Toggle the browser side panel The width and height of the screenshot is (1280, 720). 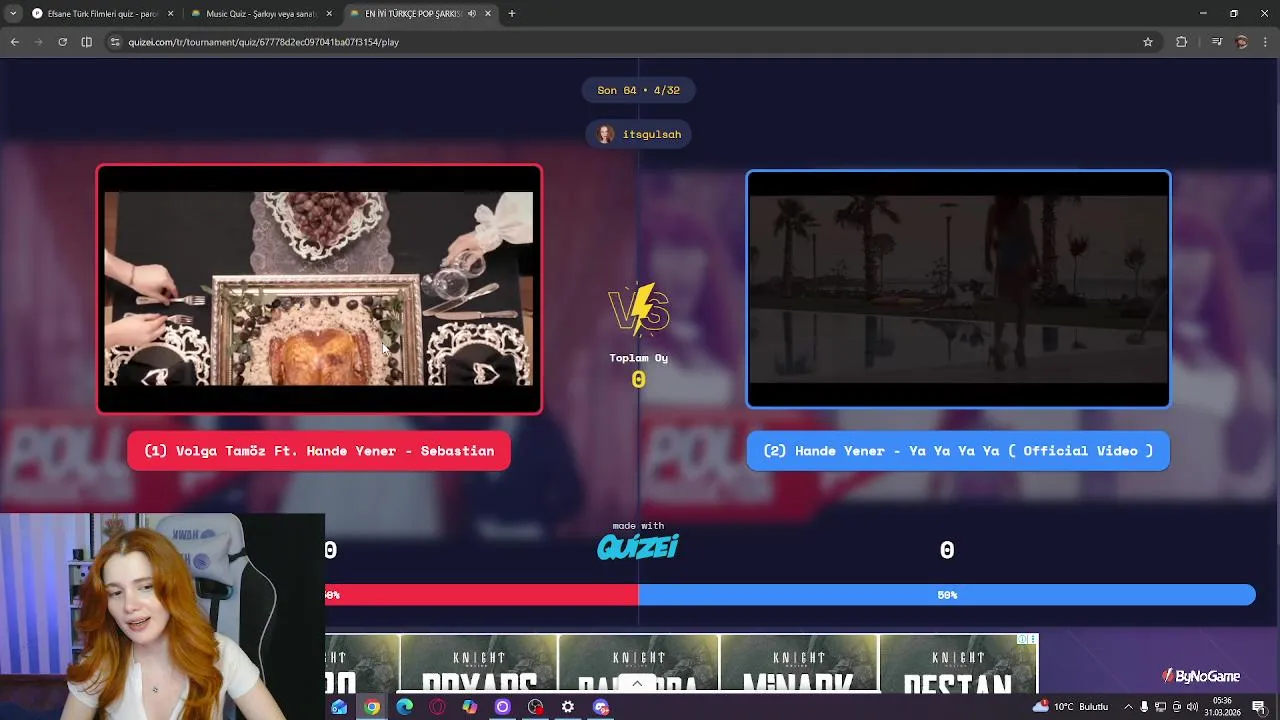[x=87, y=42]
